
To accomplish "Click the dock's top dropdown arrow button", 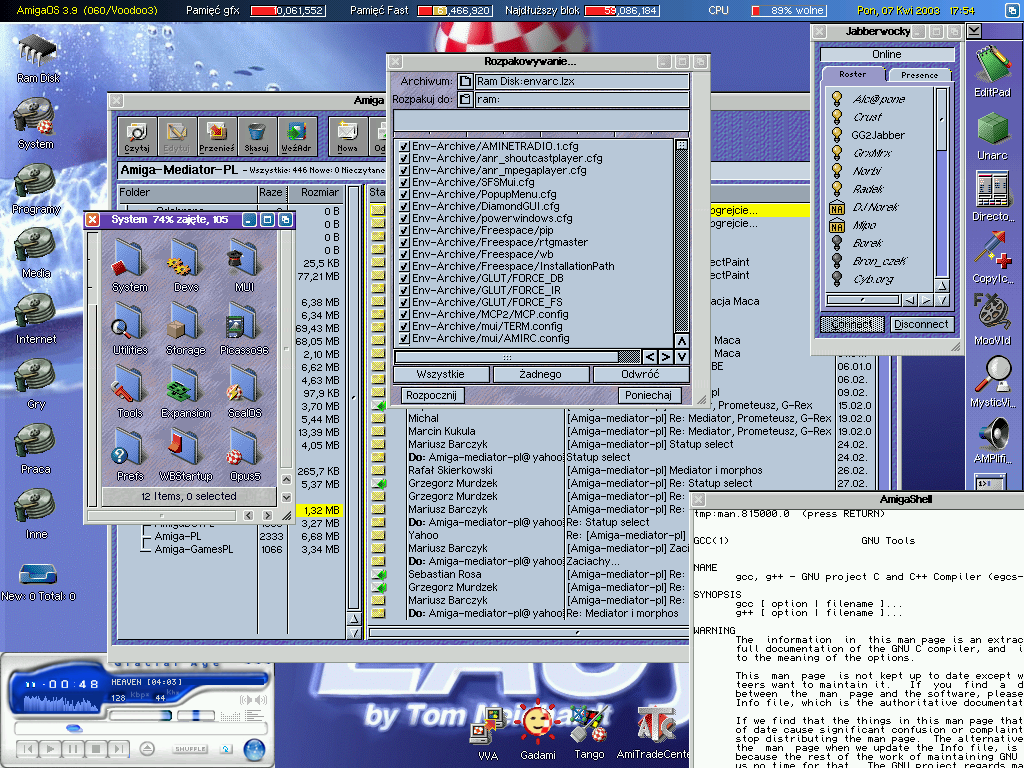I will click(x=974, y=31).
